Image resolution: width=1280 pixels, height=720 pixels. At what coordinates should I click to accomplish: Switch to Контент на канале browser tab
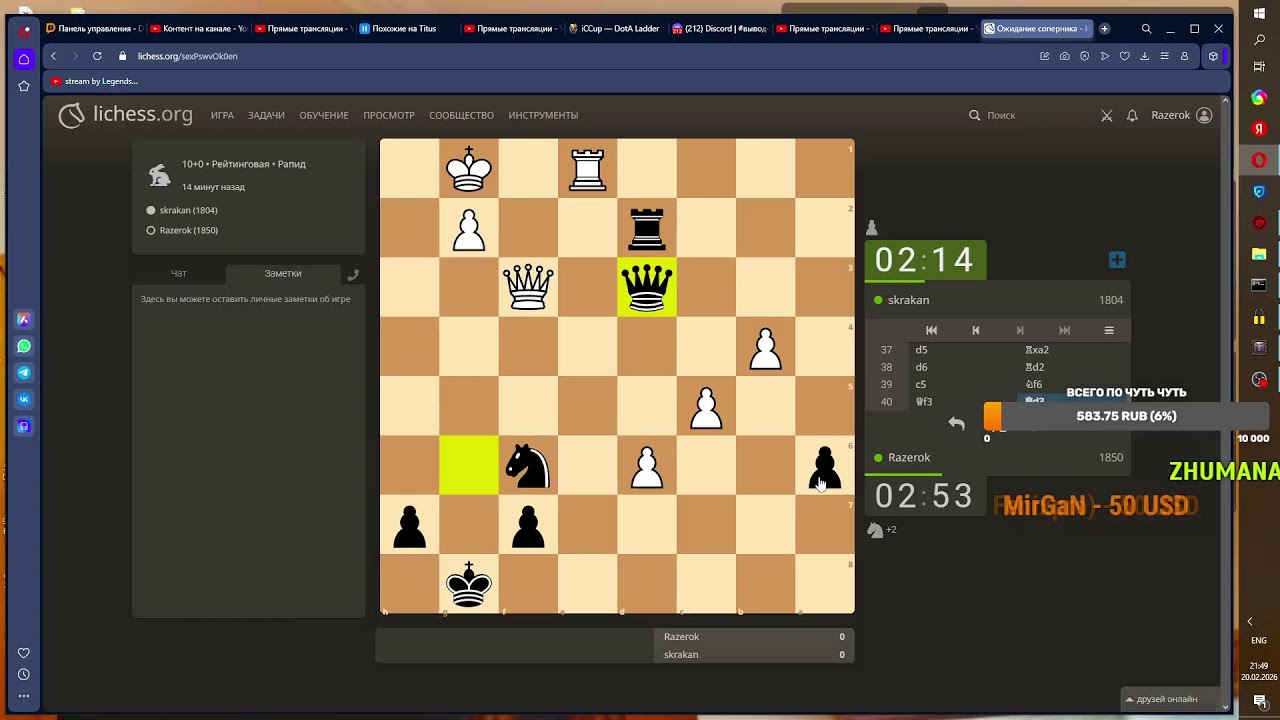tap(199, 28)
